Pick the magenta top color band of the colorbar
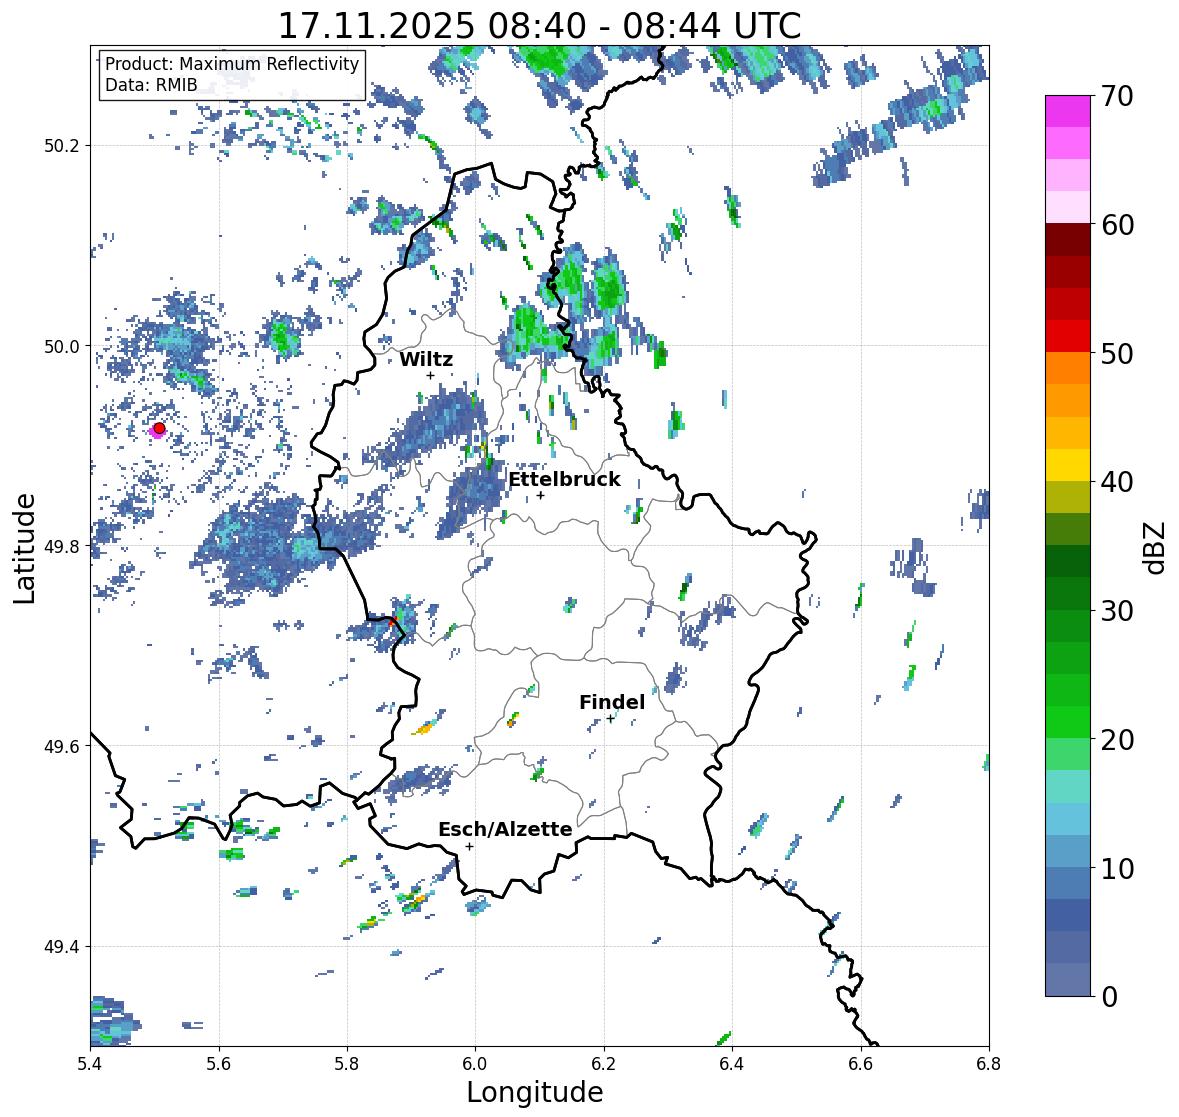Screen dimensions: 1179x1117 (x=1068, y=112)
